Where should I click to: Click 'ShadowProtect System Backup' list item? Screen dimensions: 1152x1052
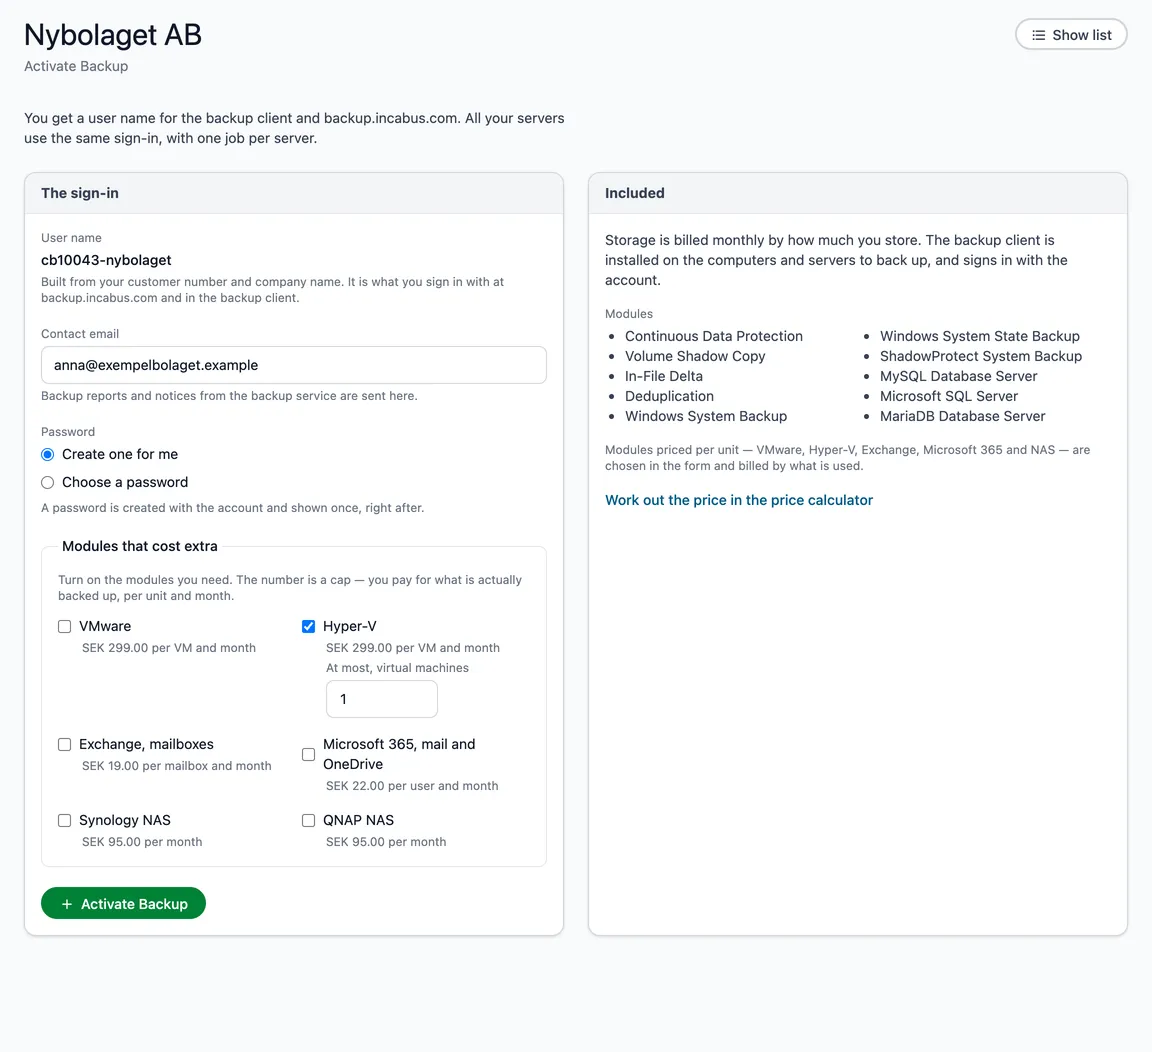click(981, 356)
